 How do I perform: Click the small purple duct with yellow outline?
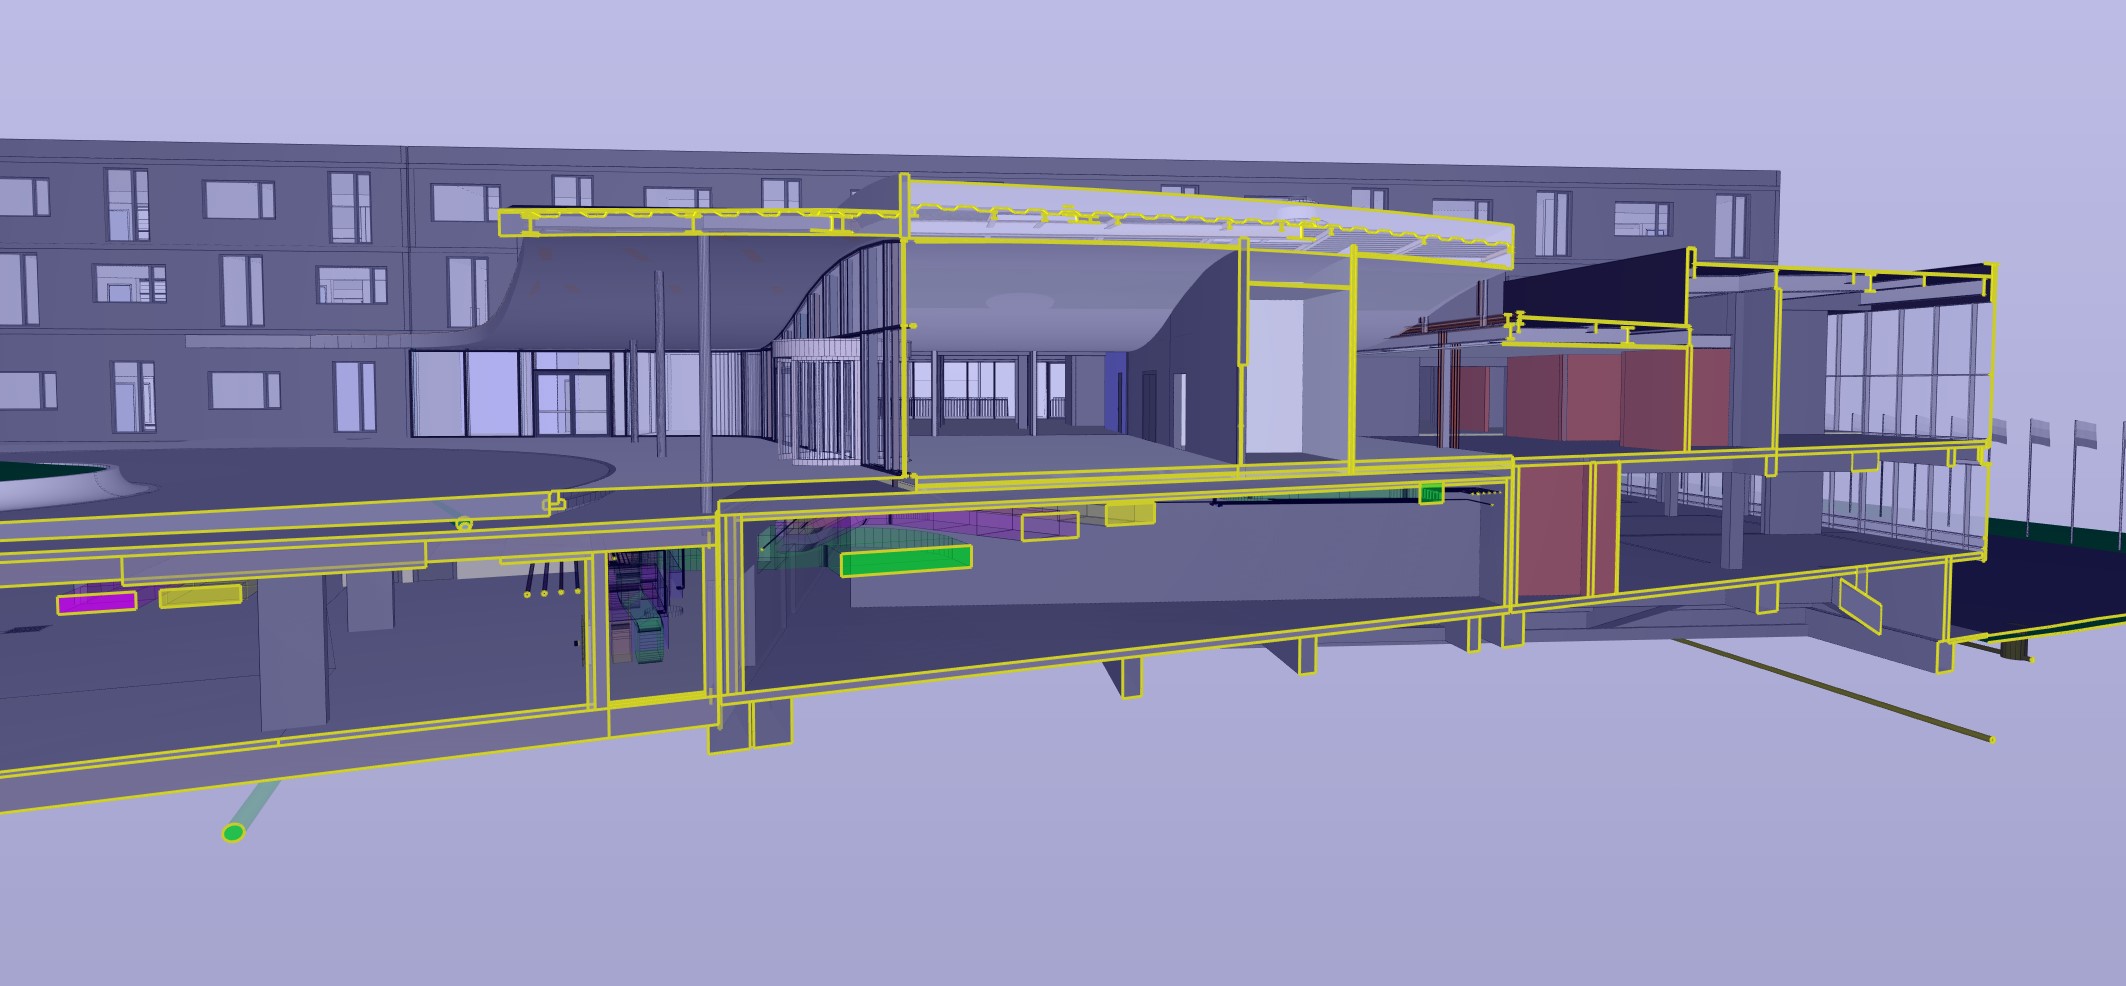(x=1049, y=526)
